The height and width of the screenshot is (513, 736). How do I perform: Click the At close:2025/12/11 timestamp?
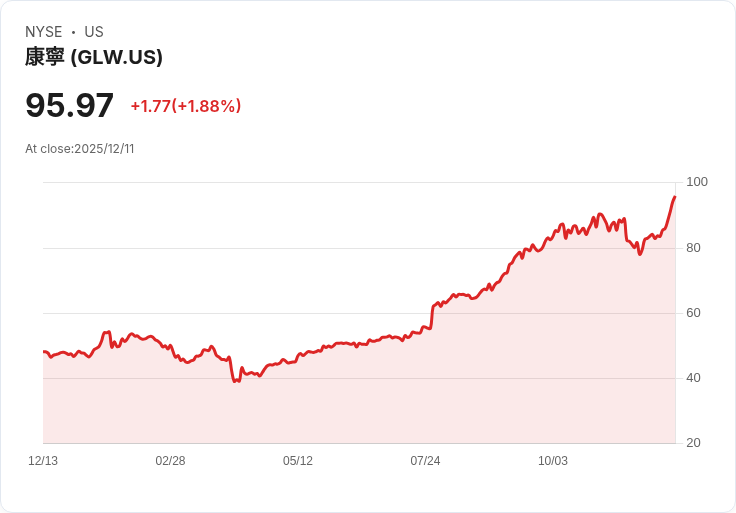(80, 149)
